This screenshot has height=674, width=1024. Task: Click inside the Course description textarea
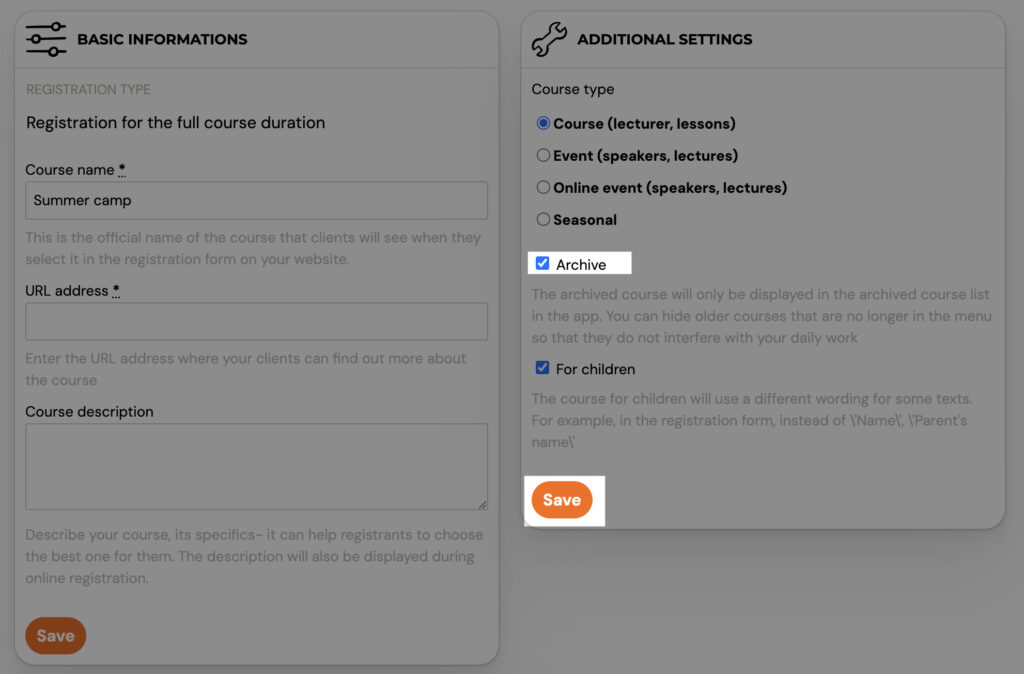tap(257, 466)
